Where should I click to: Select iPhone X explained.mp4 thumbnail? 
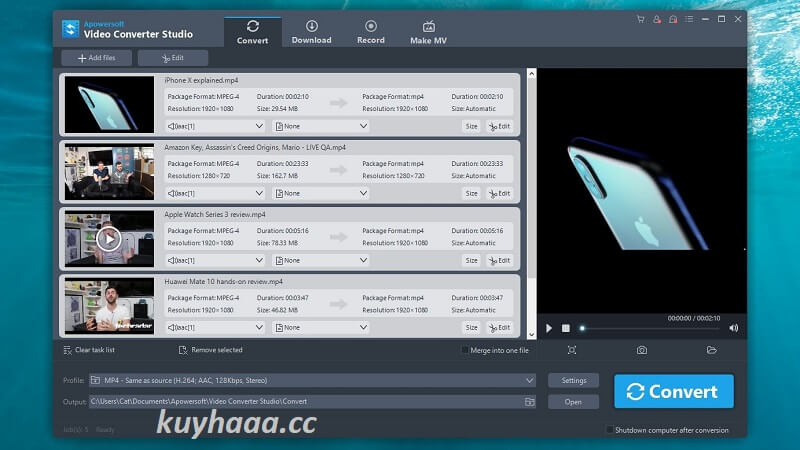pyautogui.click(x=109, y=105)
